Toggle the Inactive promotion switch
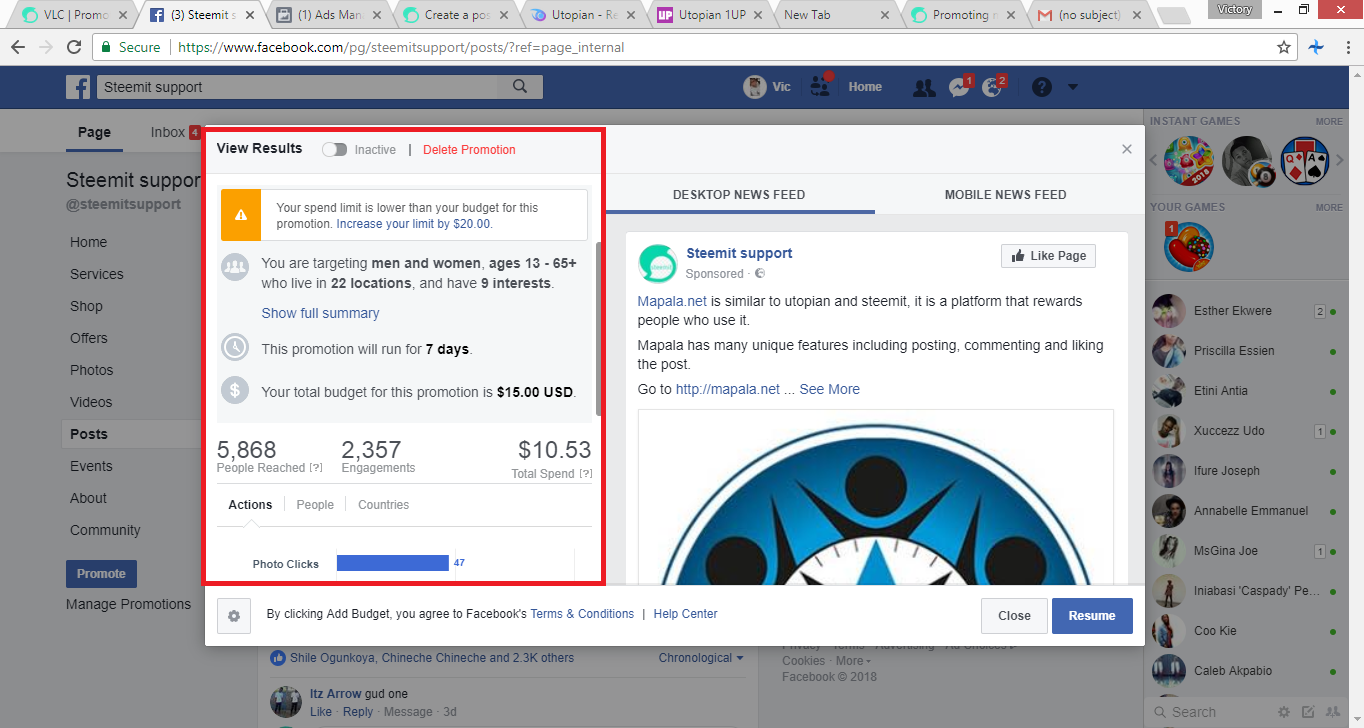 pos(334,149)
